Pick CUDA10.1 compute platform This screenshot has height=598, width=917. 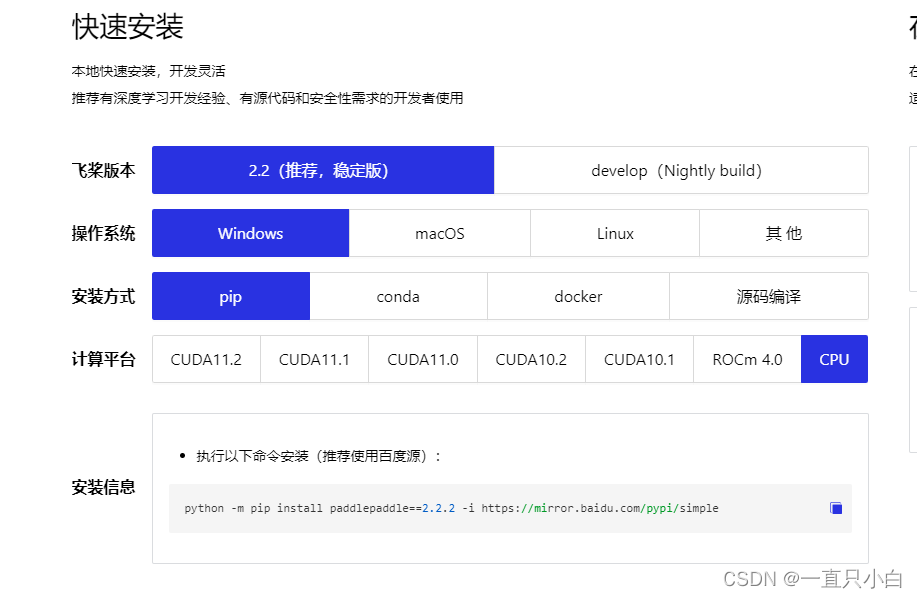[639, 359]
